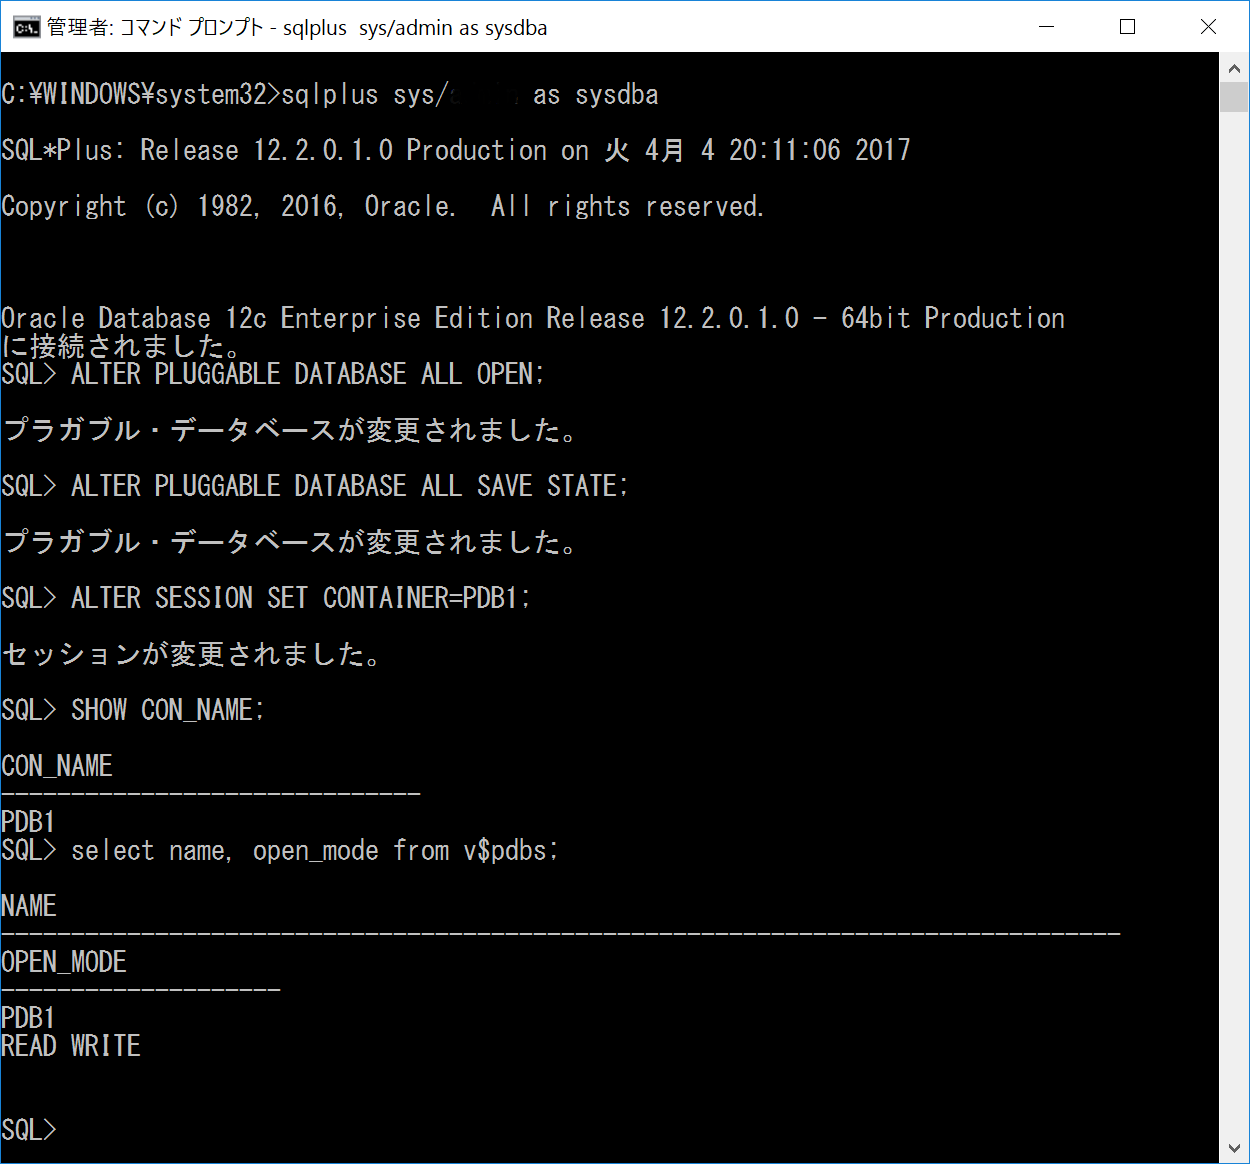Click the vertical scrollbar thumb

[x=1234, y=97]
